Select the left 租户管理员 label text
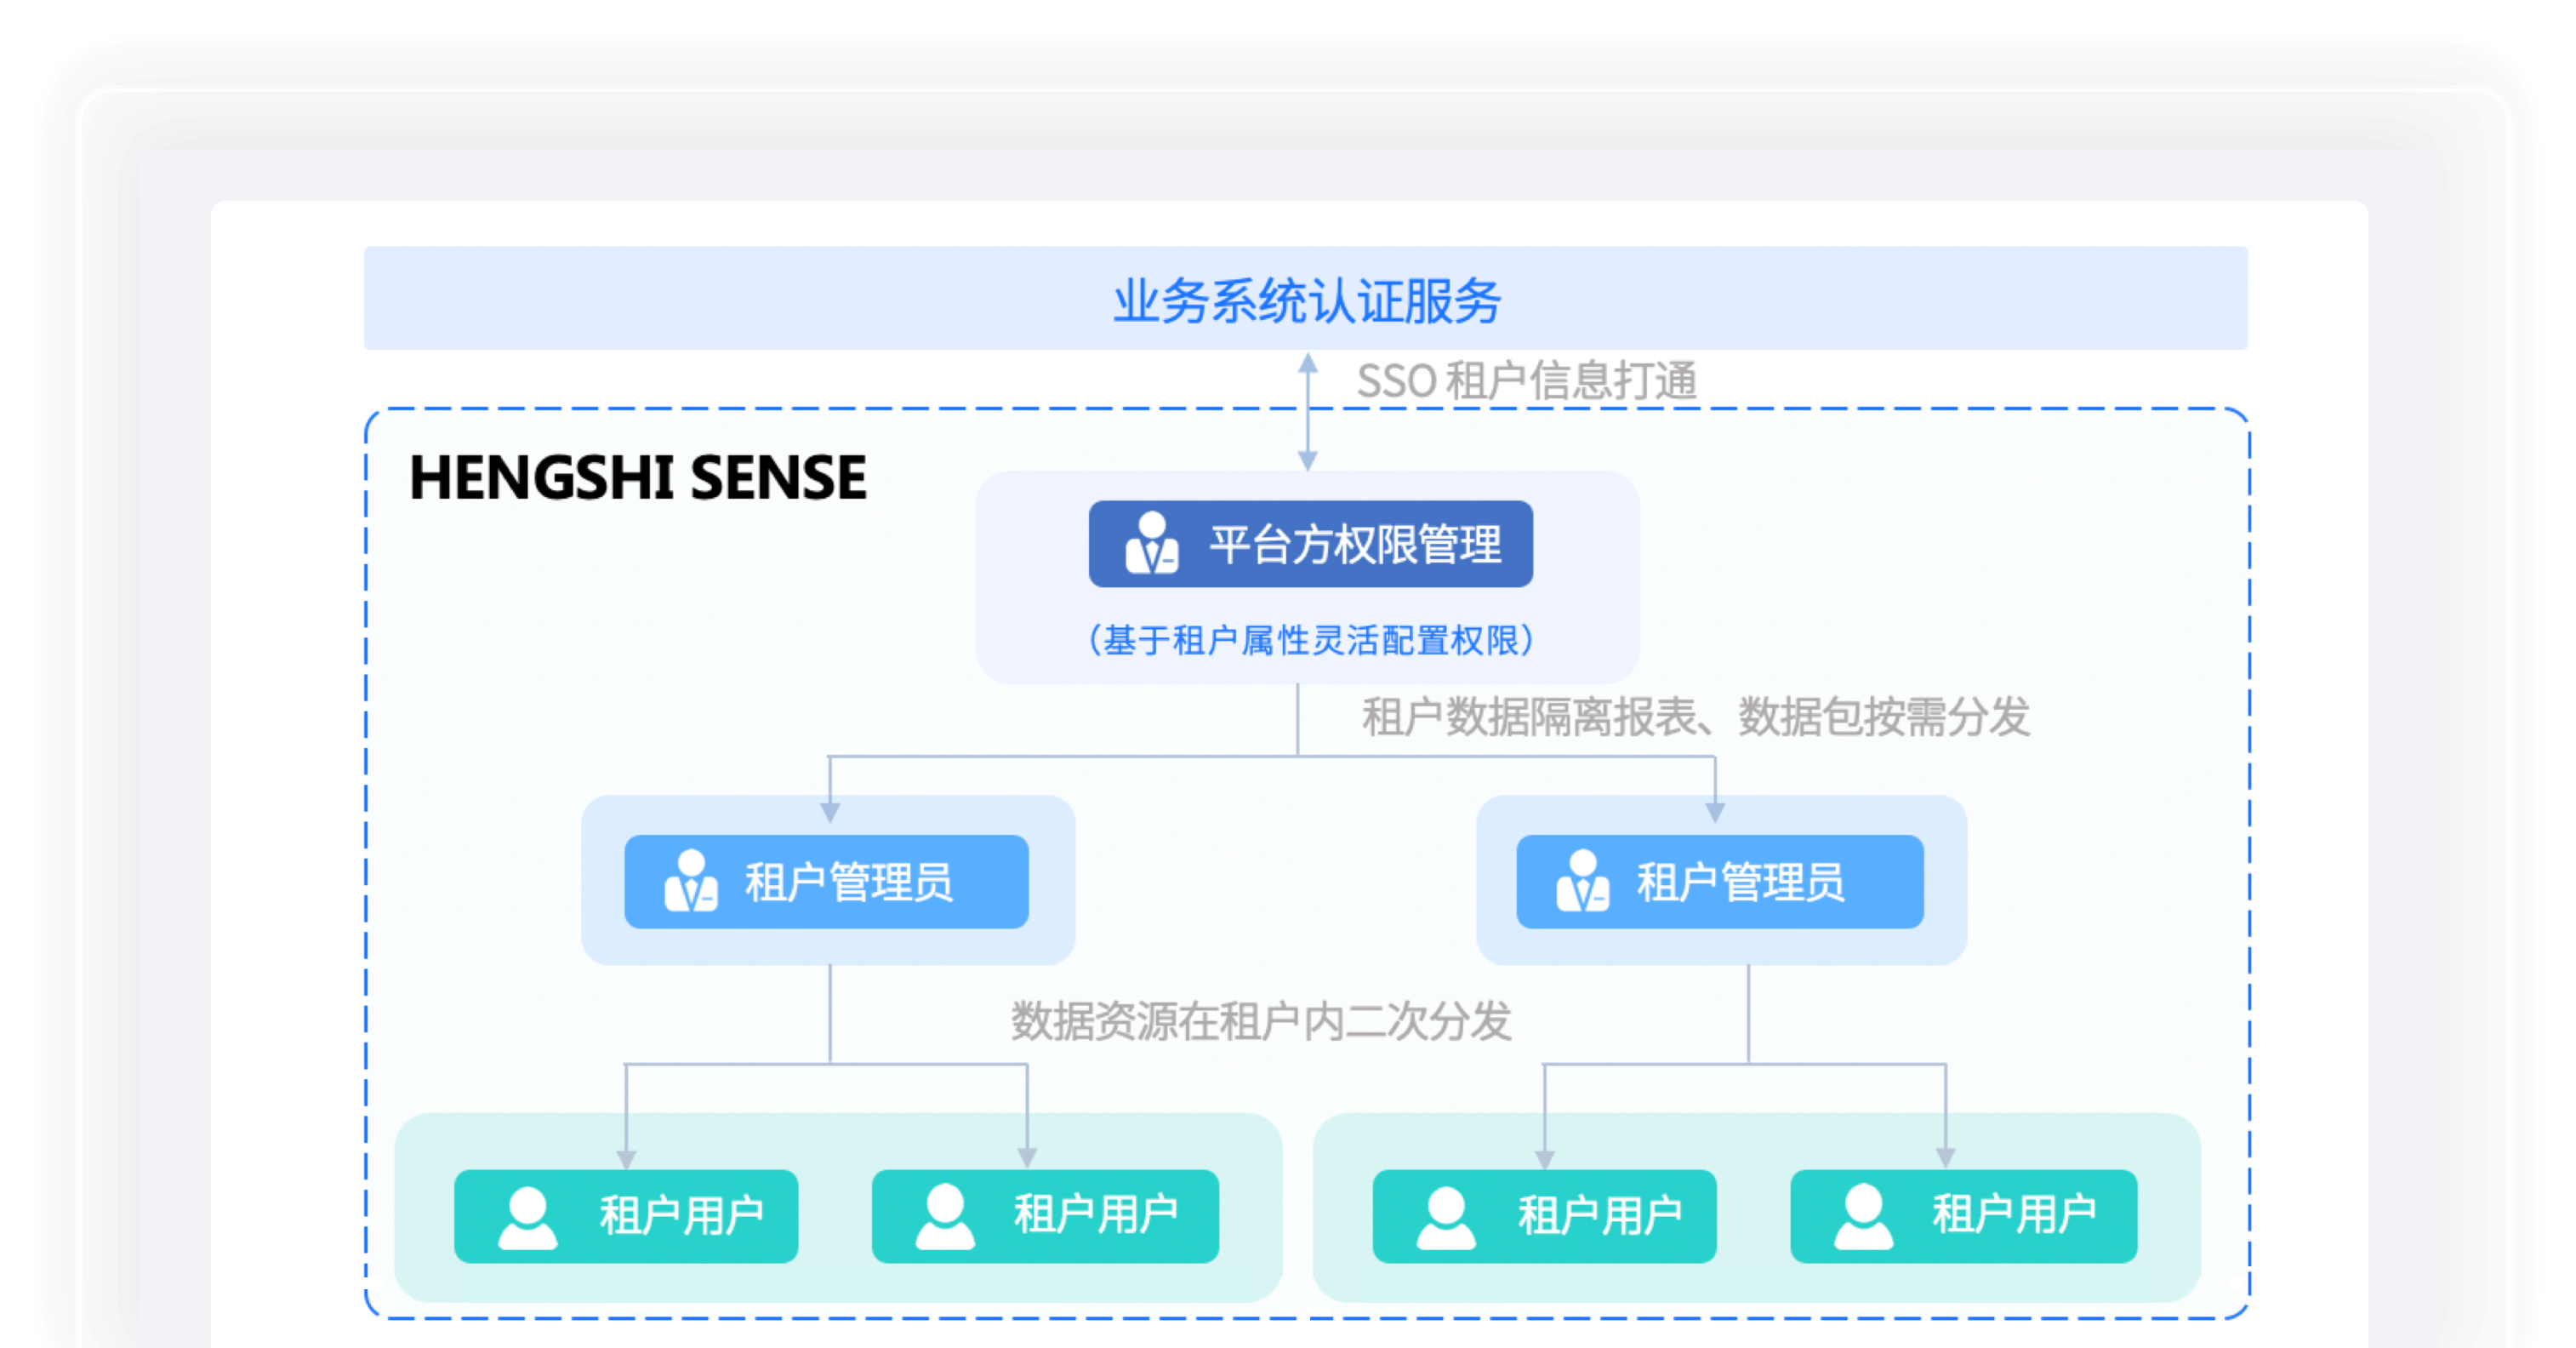This screenshot has width=2576, height=1348. click(849, 882)
